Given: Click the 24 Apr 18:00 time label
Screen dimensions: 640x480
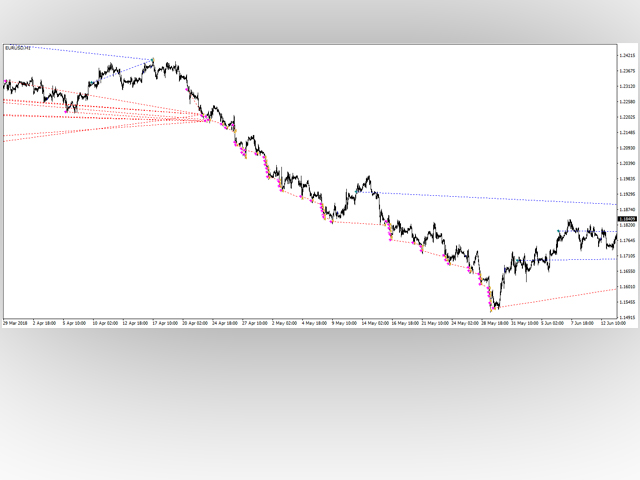Looking at the screenshot, I should [x=225, y=323].
